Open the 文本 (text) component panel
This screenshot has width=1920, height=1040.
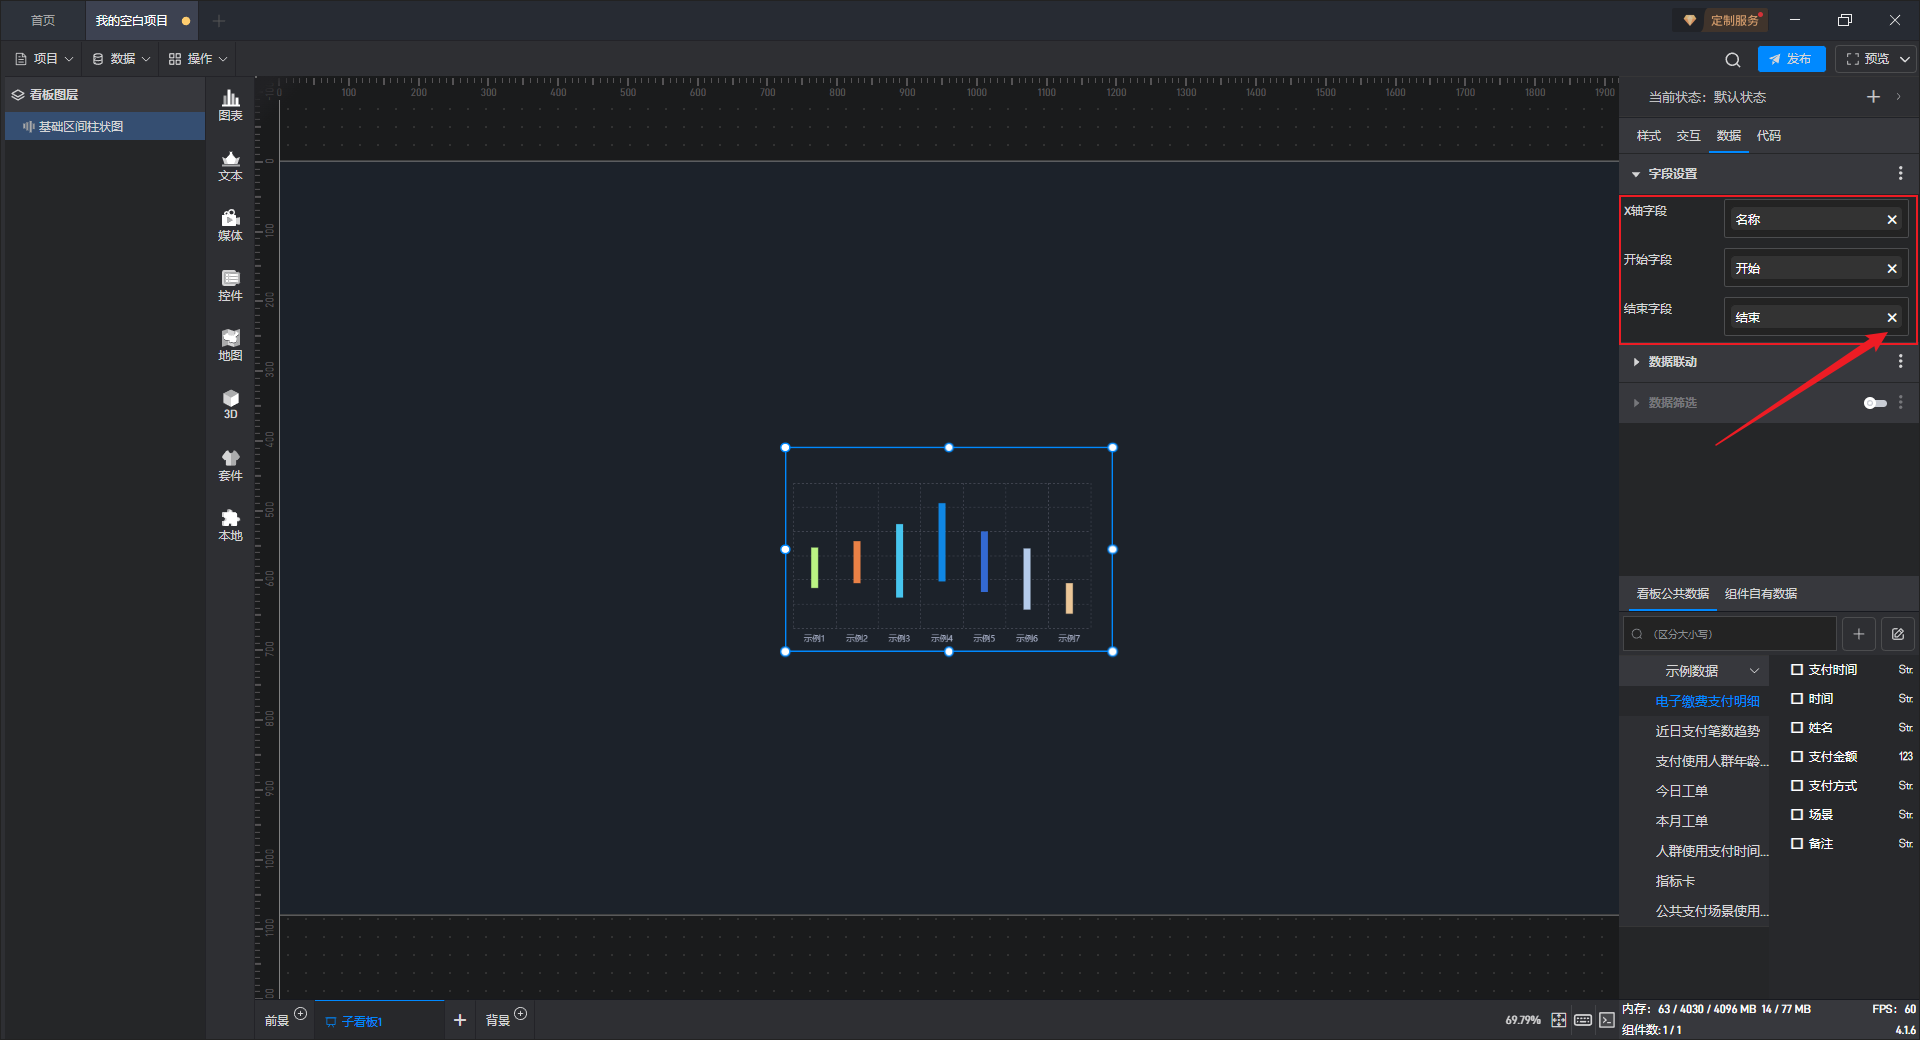(x=230, y=165)
